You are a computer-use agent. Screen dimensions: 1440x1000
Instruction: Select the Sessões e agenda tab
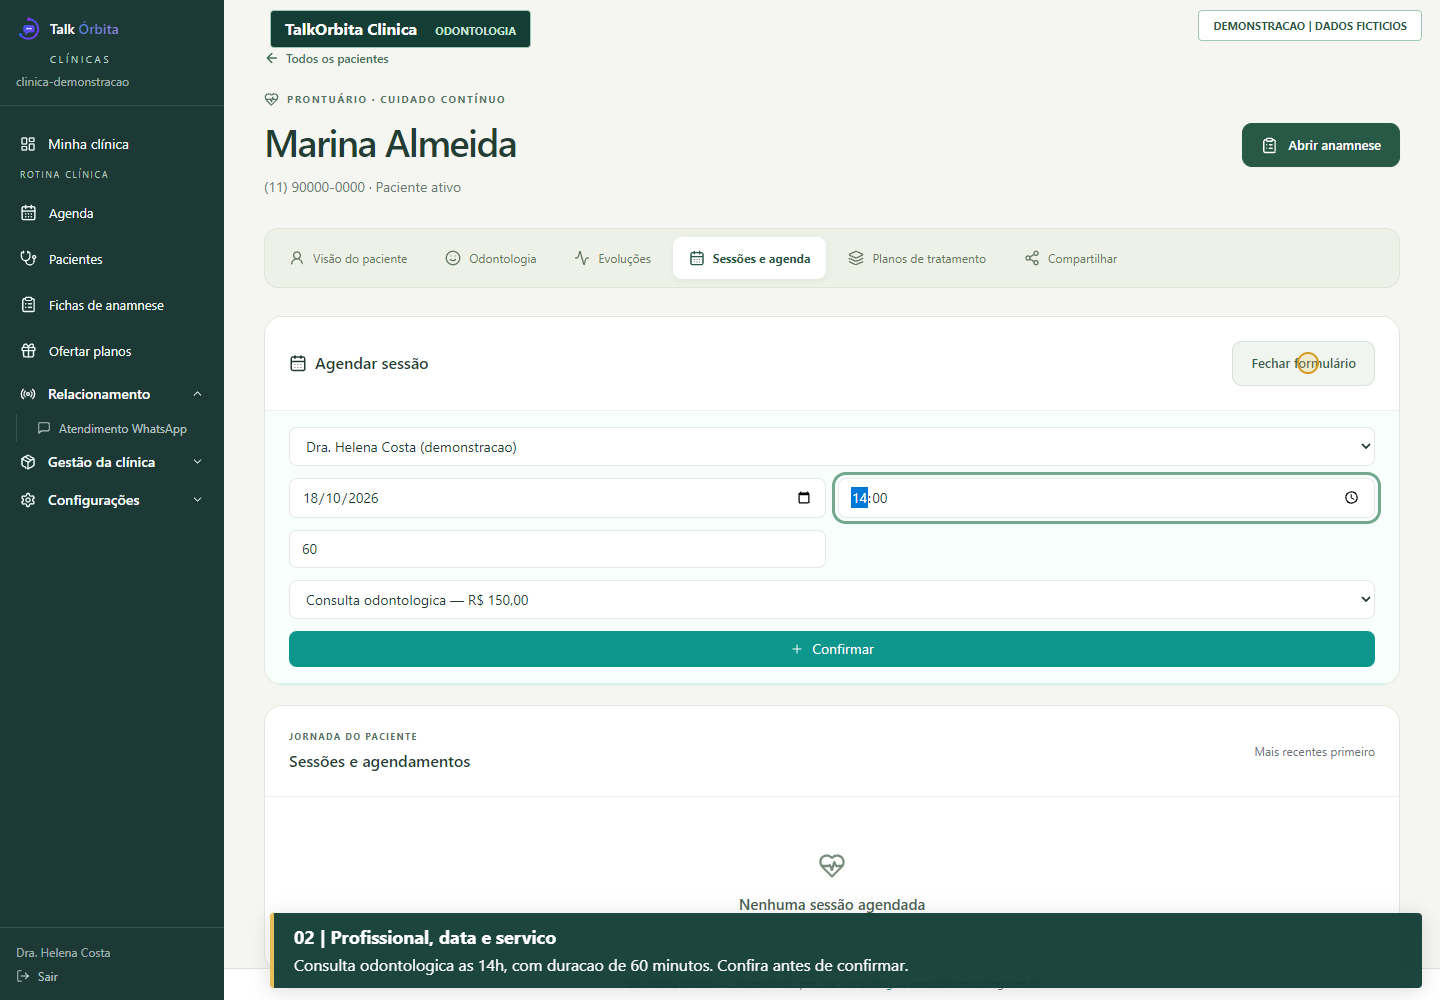pos(750,258)
